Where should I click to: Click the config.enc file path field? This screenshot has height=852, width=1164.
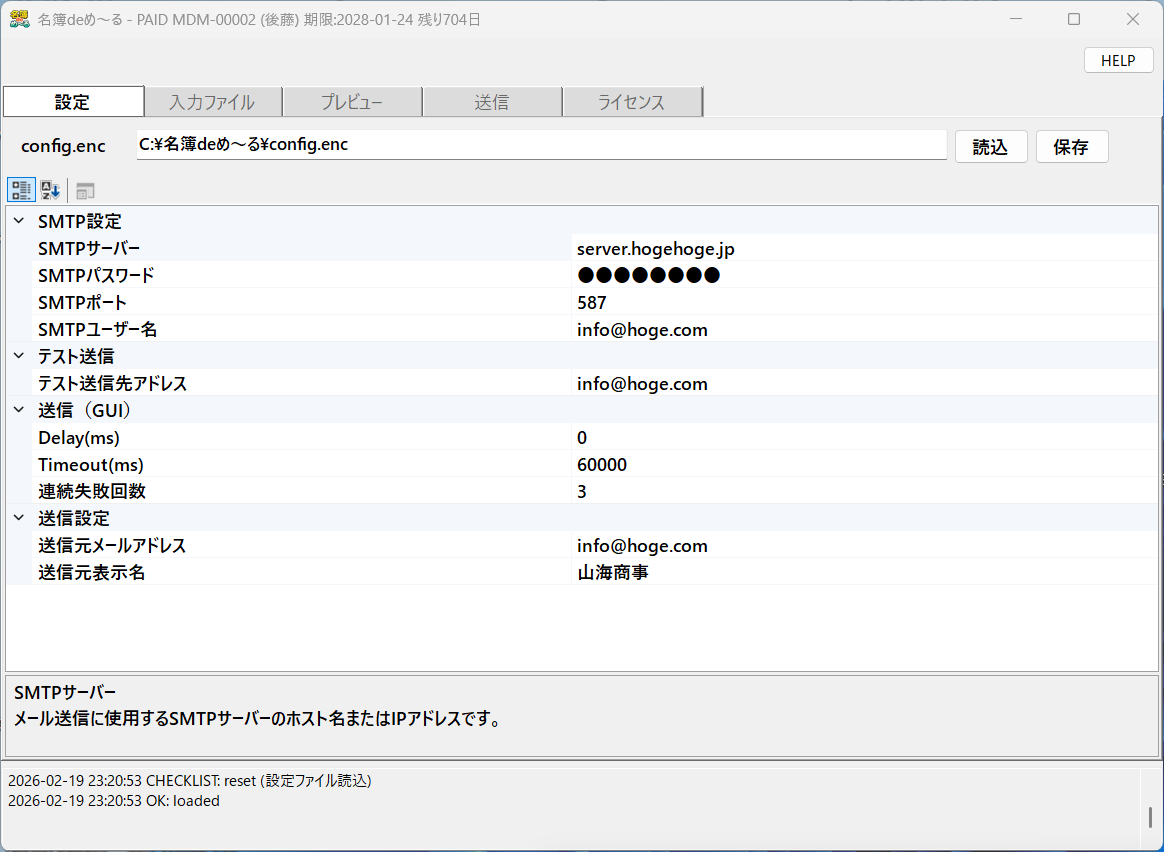click(540, 145)
